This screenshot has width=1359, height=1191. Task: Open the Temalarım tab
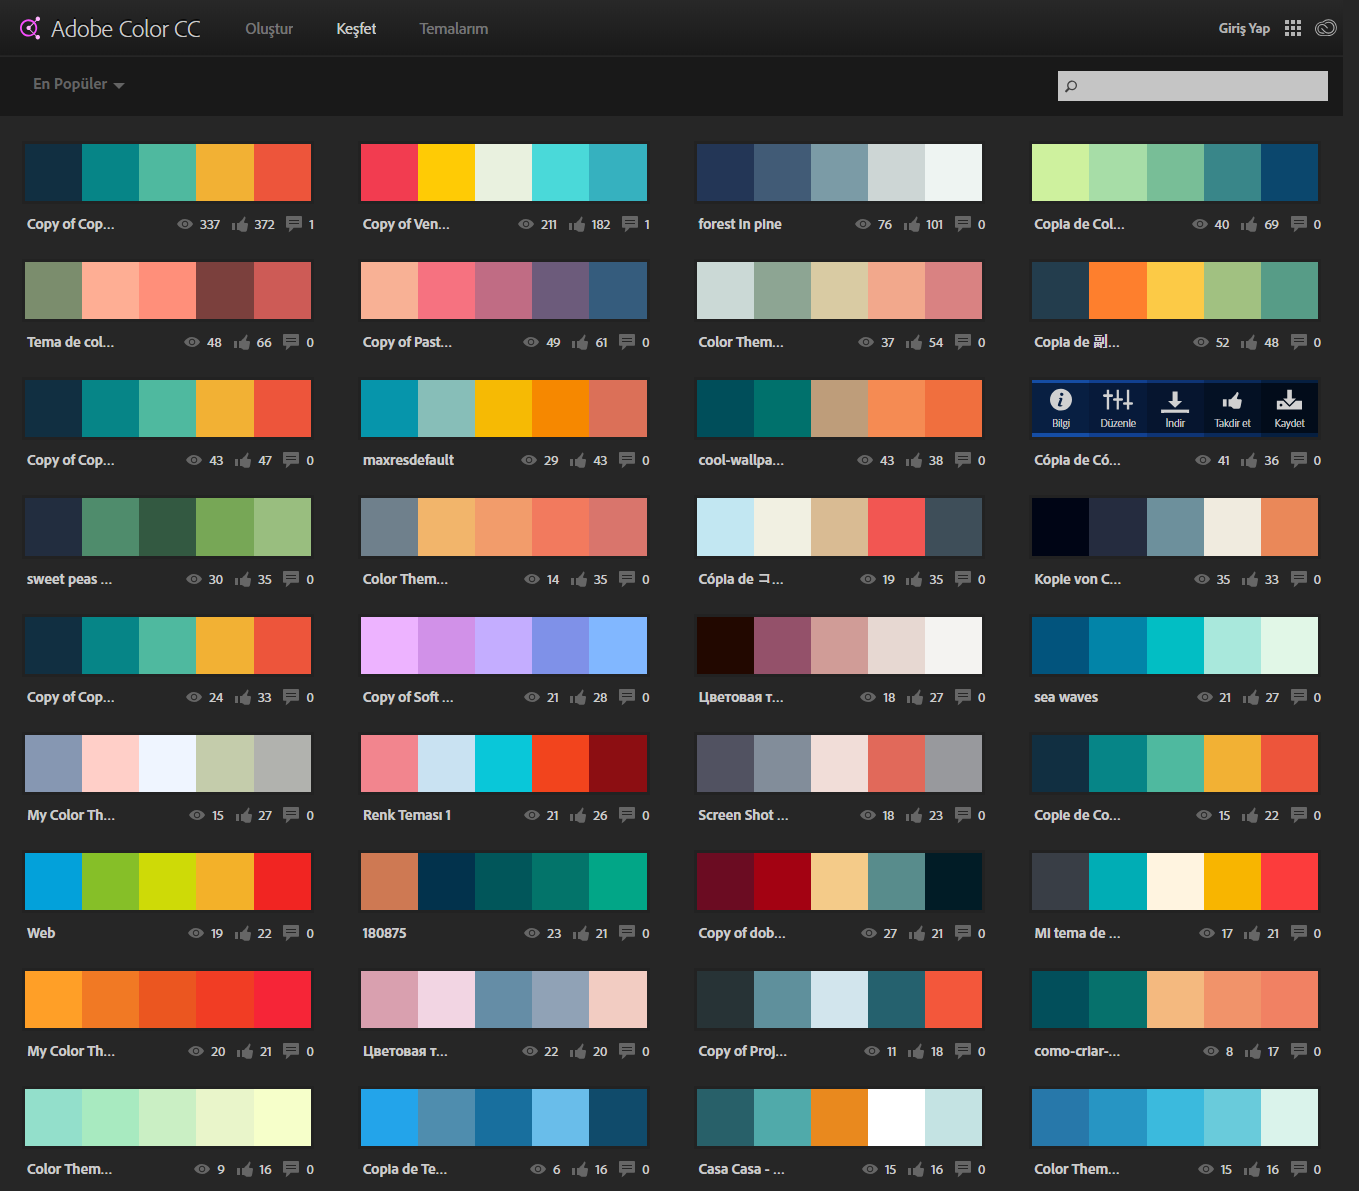pos(454,29)
